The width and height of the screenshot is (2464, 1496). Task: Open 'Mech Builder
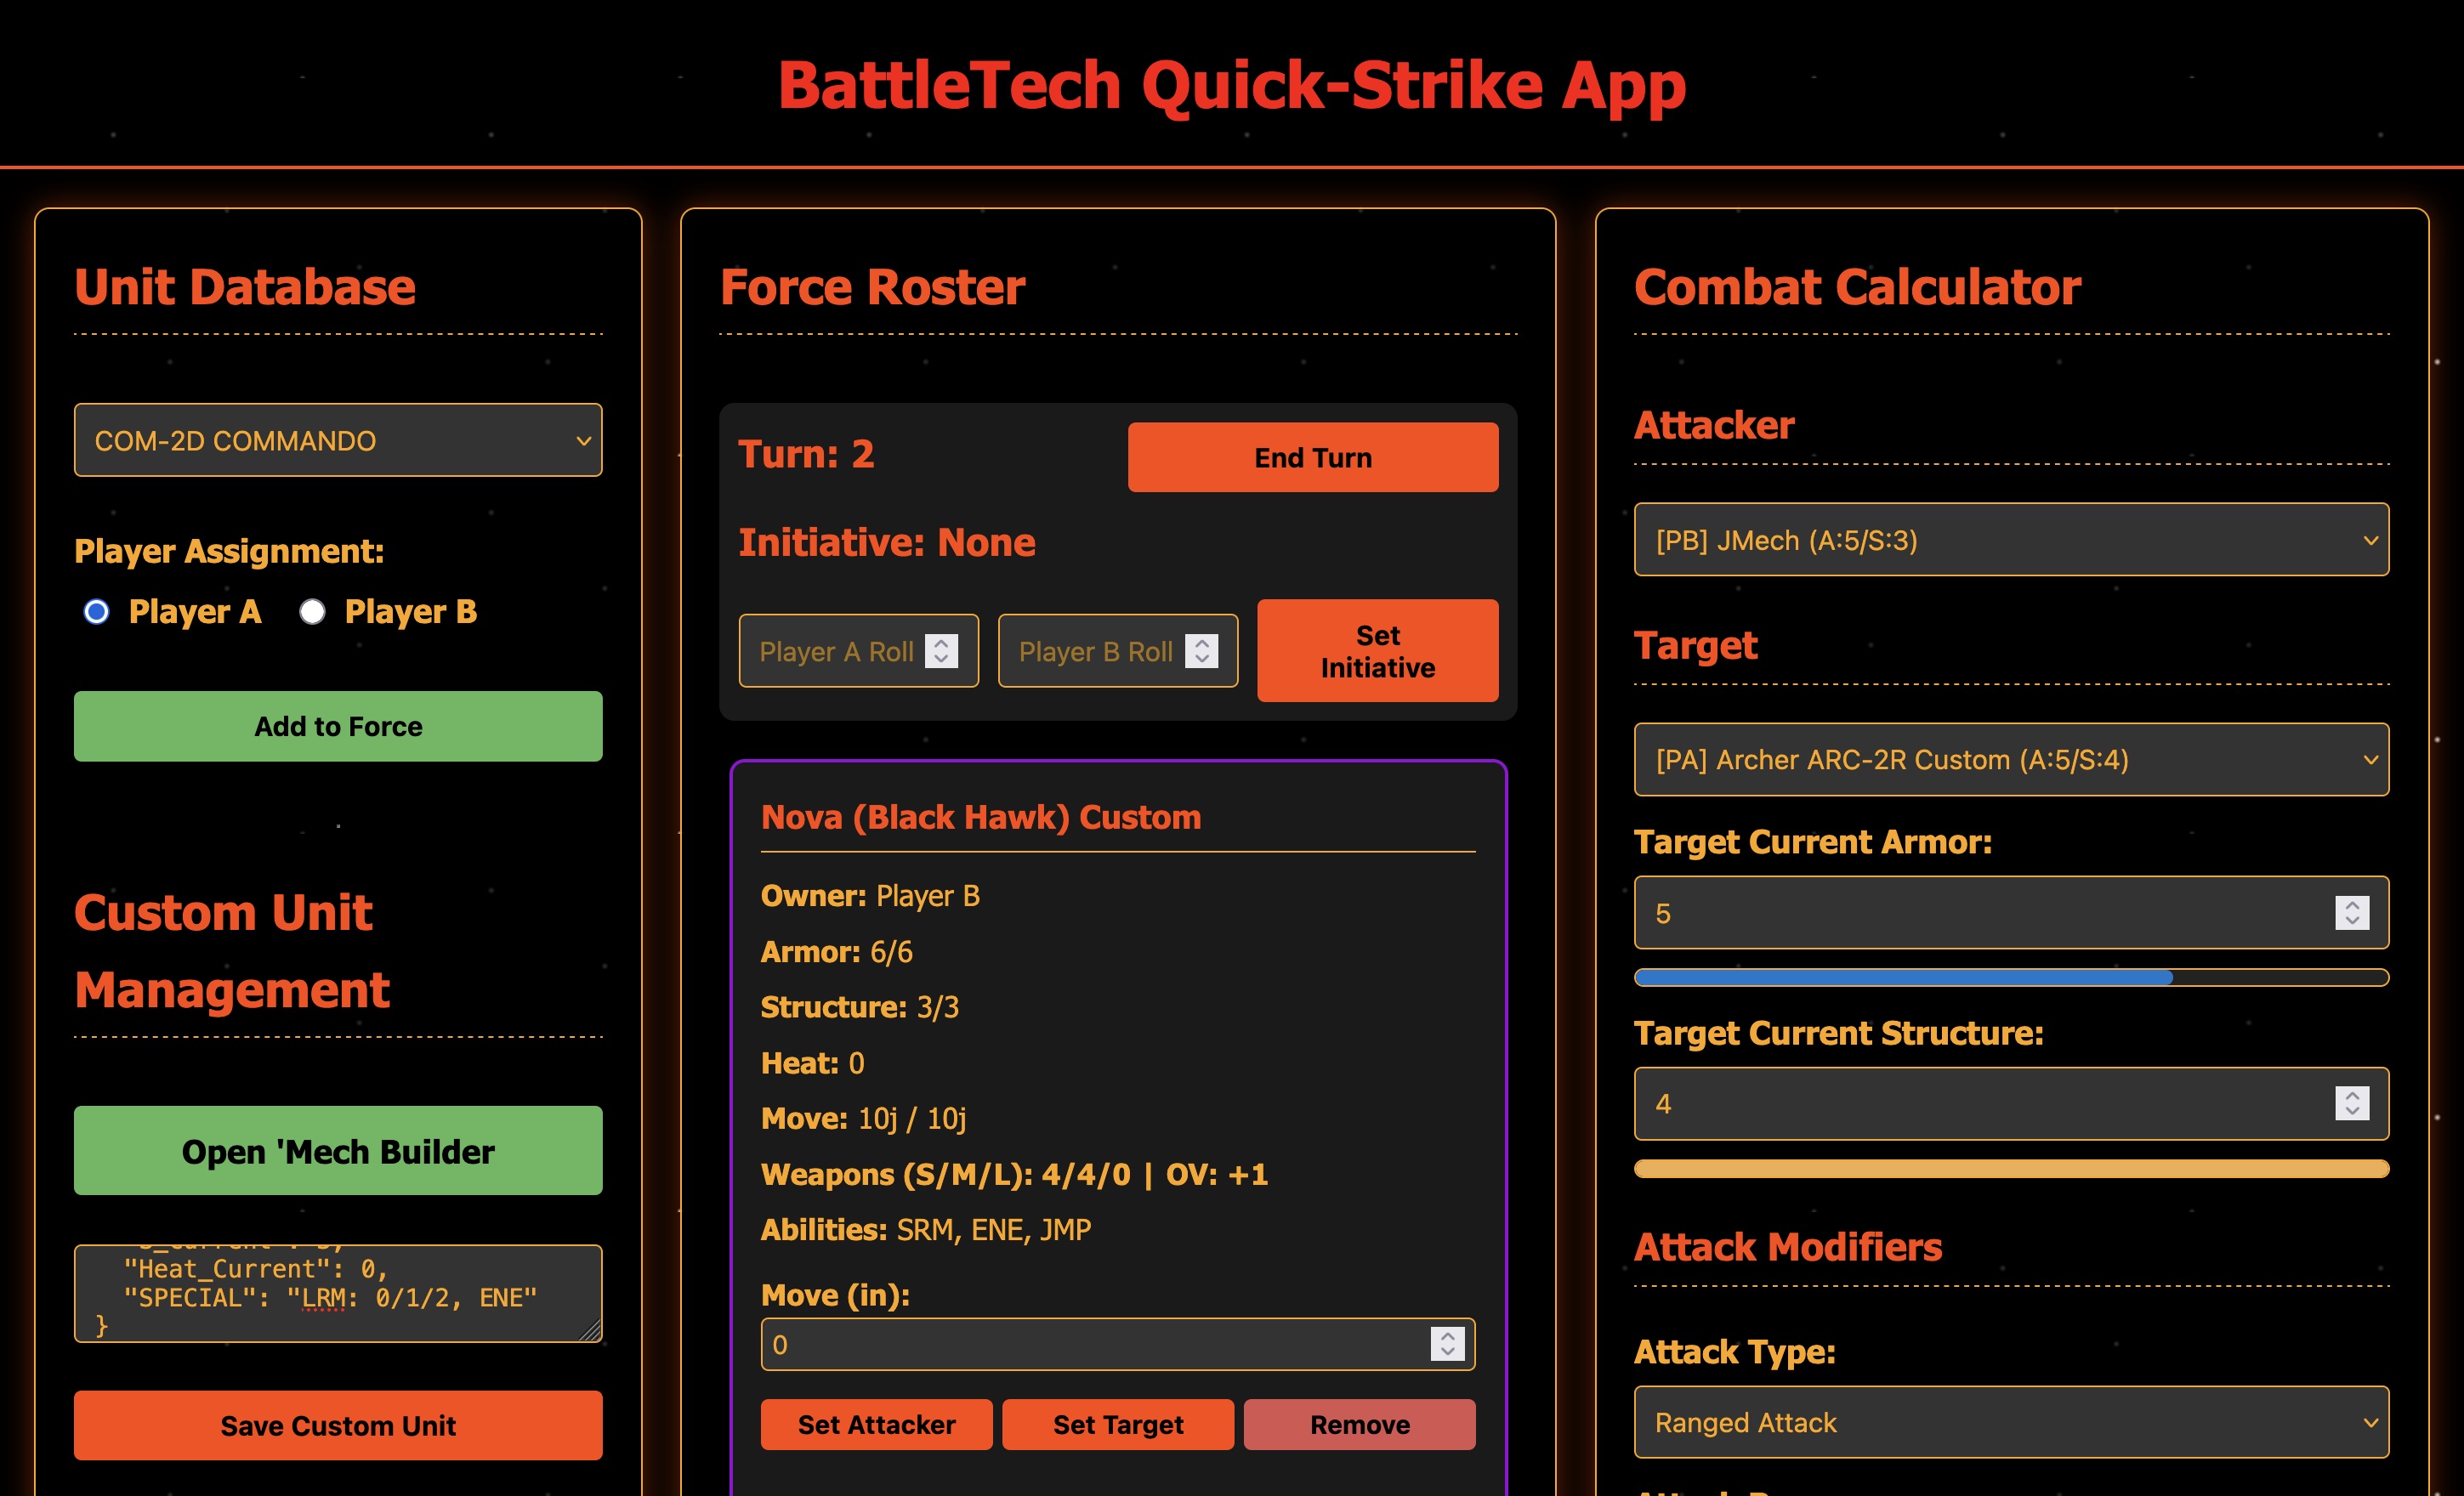338,1151
